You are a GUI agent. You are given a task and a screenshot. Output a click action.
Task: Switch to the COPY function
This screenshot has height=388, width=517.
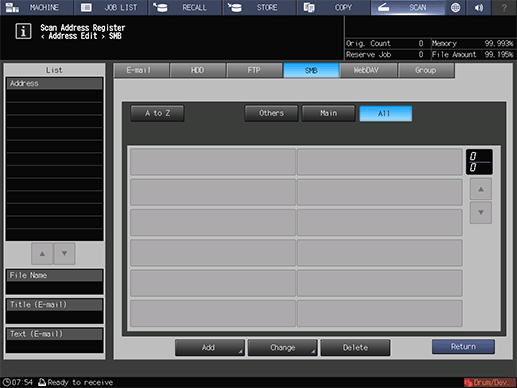click(x=334, y=7)
